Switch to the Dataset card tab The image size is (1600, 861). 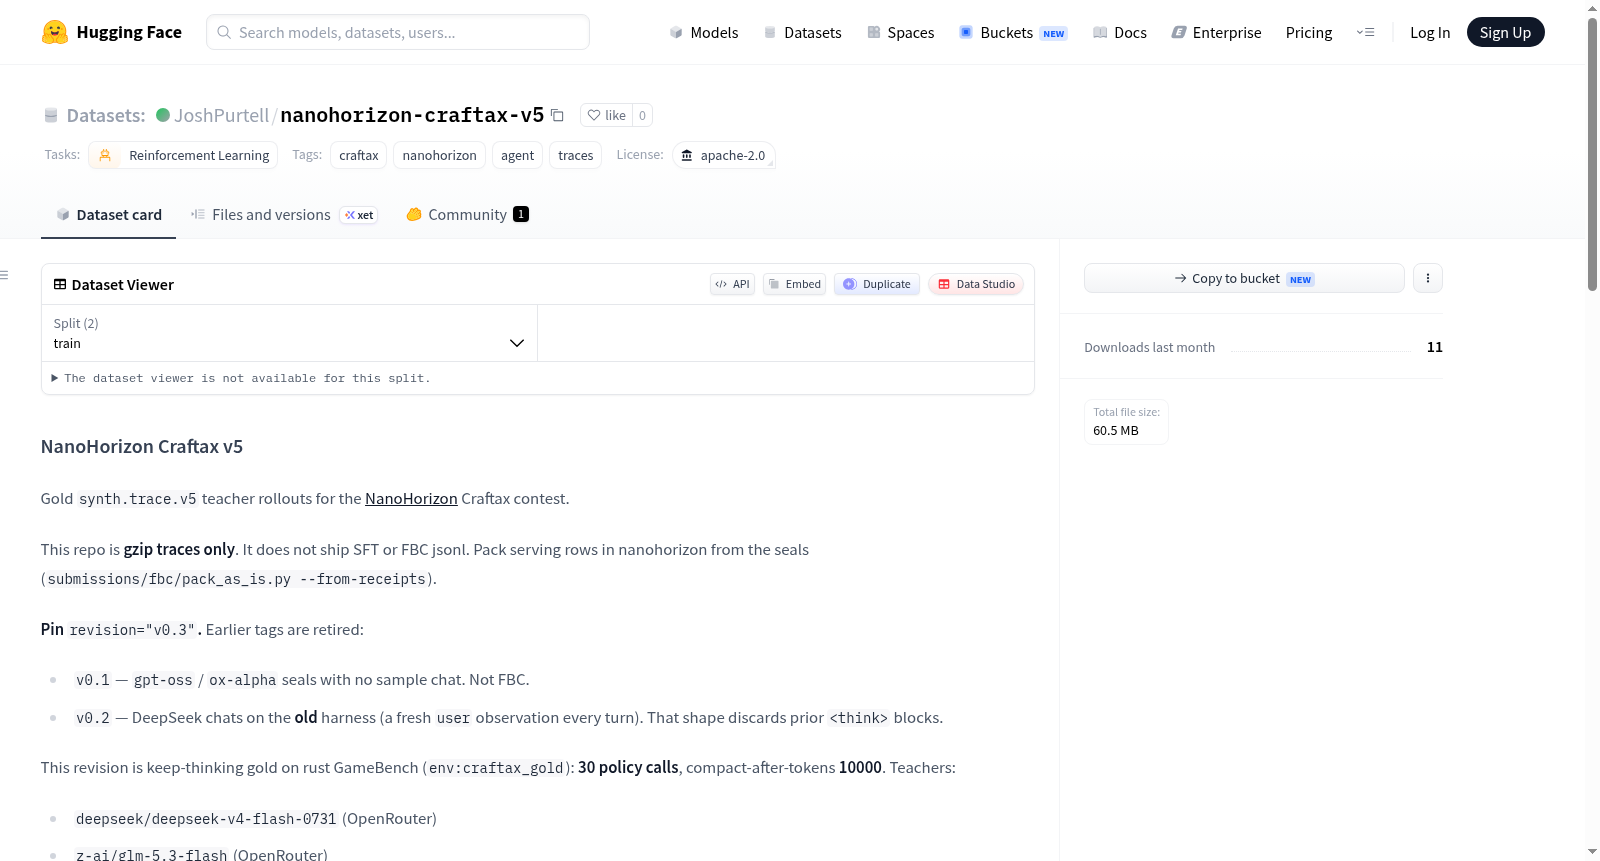click(x=109, y=215)
